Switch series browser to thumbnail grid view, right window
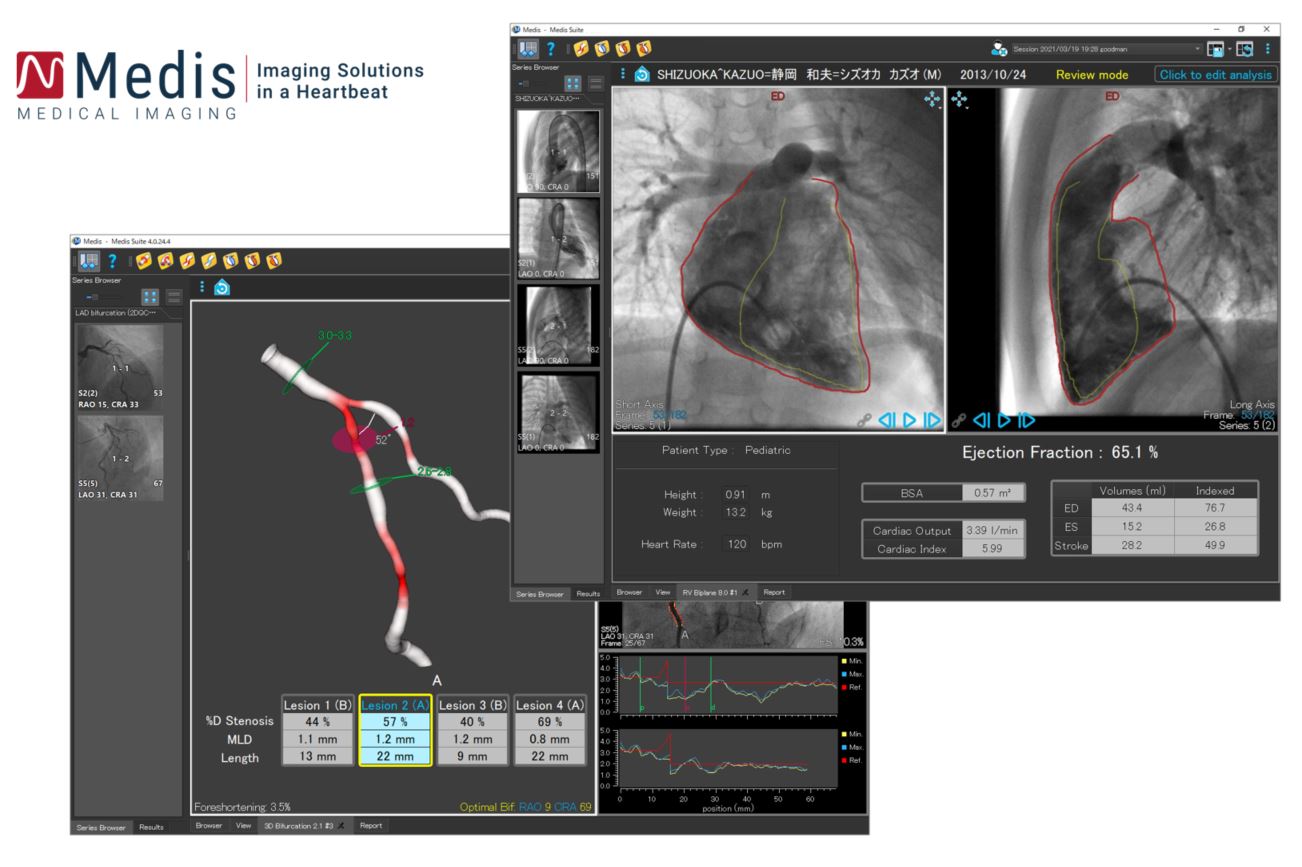 pyautogui.click(x=575, y=85)
